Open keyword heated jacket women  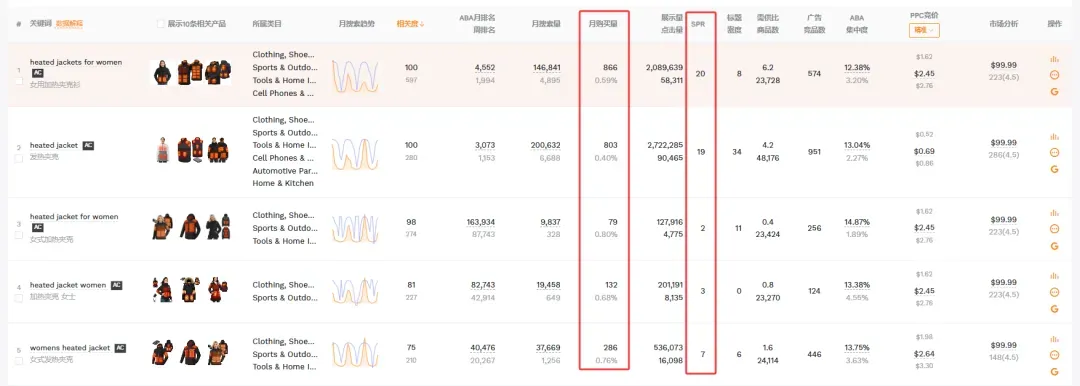[x=68, y=285]
